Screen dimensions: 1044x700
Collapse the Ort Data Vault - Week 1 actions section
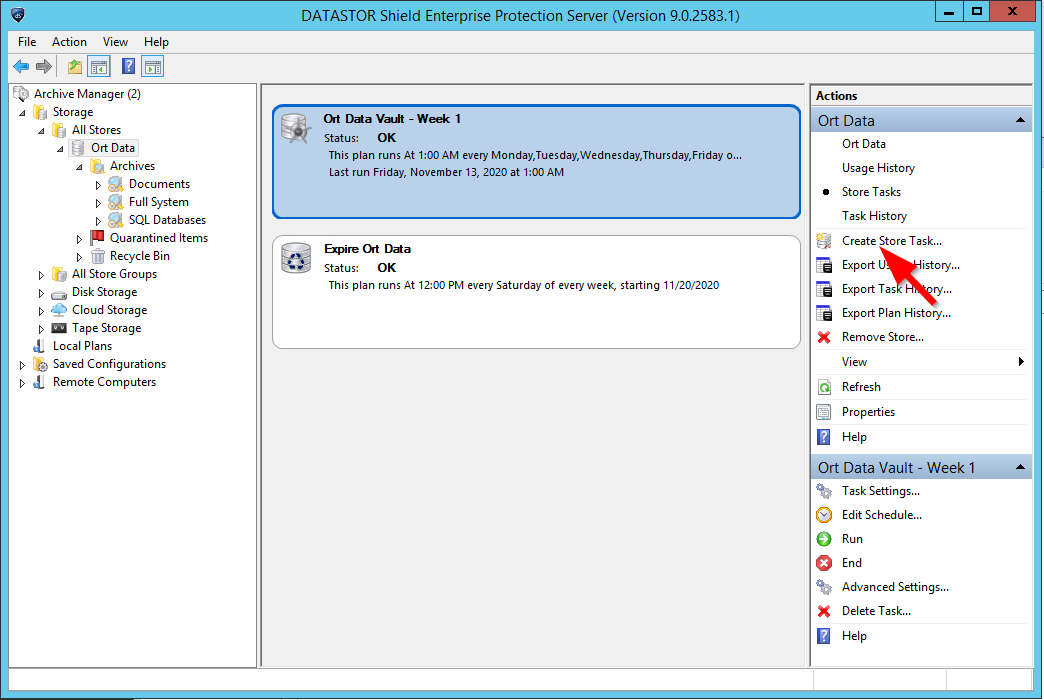[x=1019, y=468]
